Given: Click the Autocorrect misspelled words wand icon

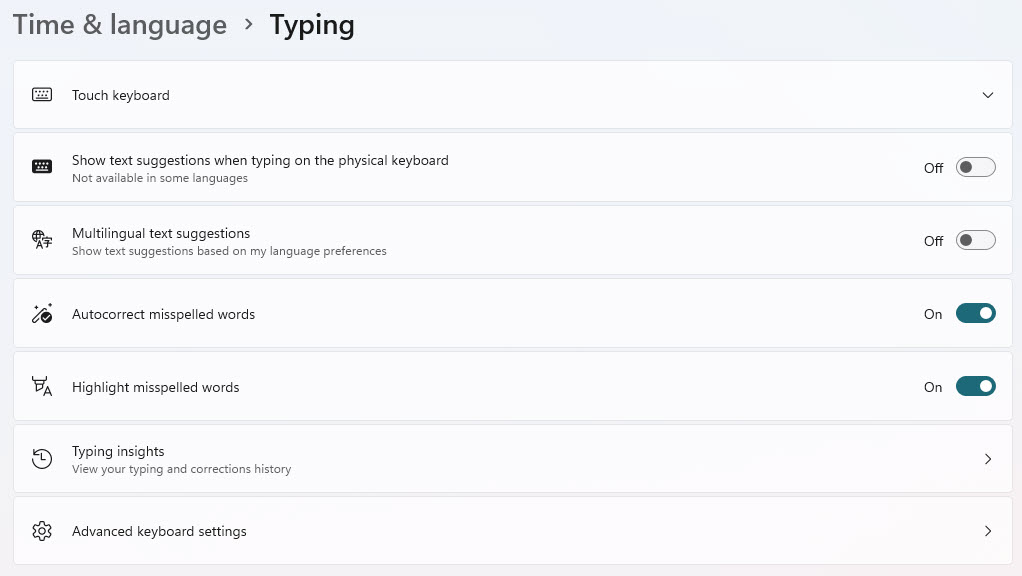Looking at the screenshot, I should (42, 313).
